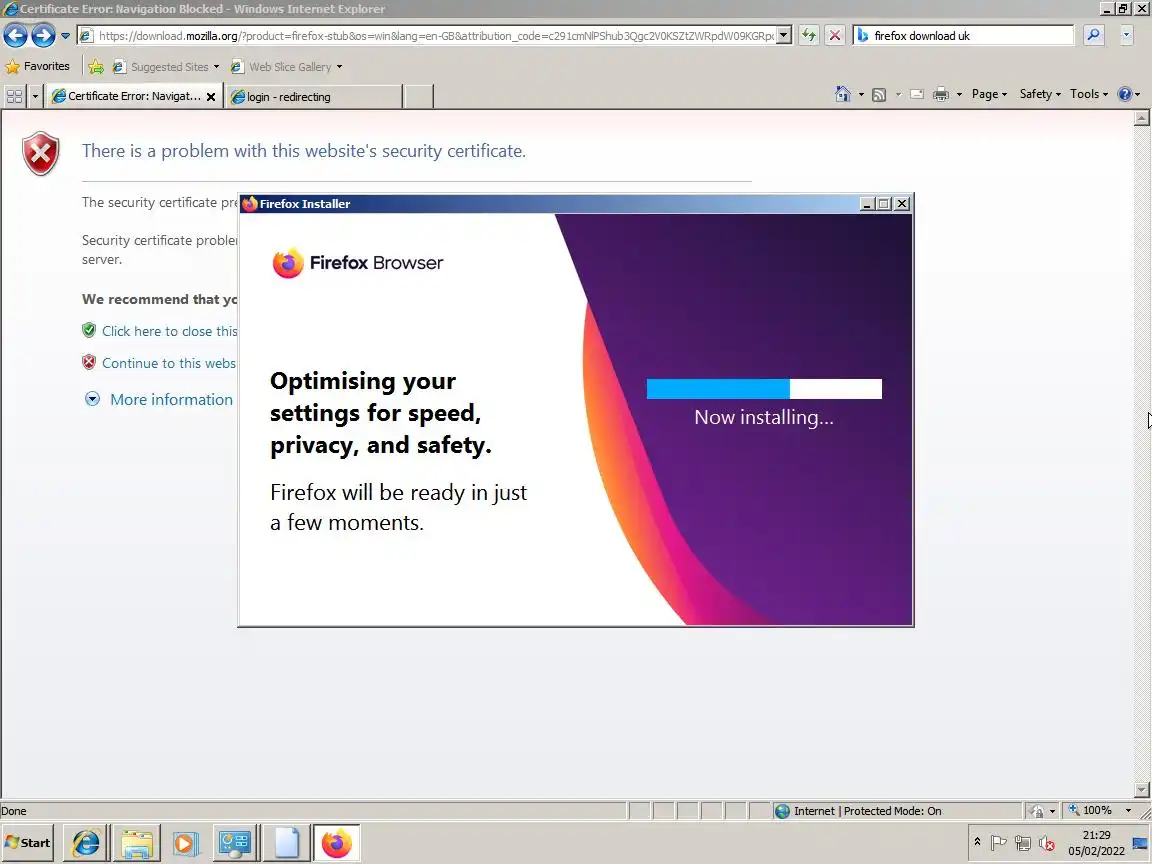The image size is (1152, 864).
Task: Open the network status tray icon
Action: [1023, 843]
